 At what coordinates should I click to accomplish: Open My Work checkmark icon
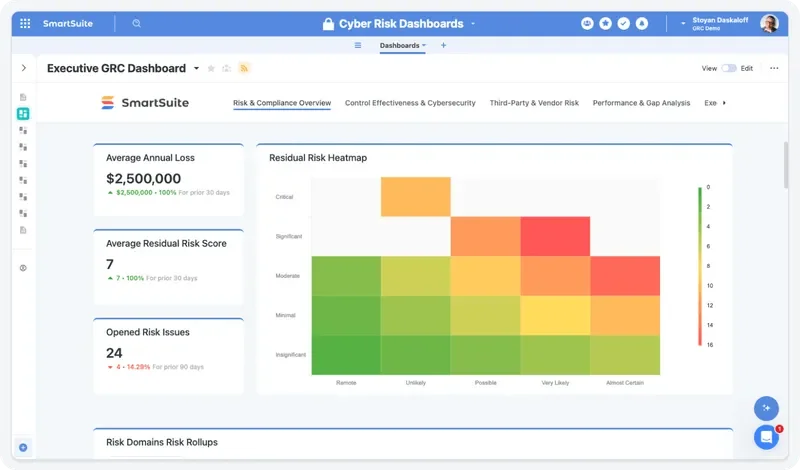(x=623, y=23)
